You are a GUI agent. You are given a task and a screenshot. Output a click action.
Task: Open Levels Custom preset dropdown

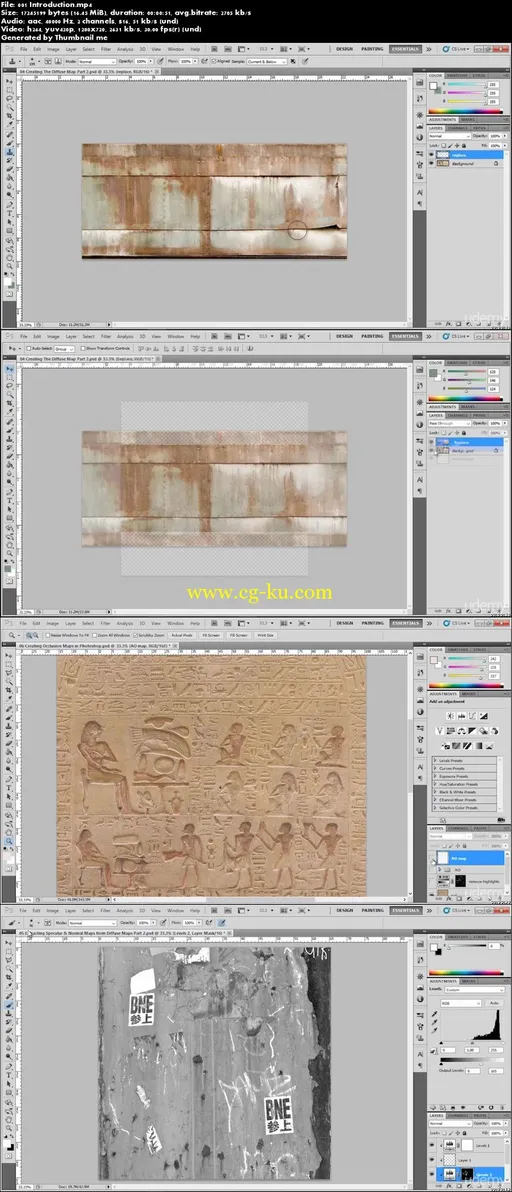[474, 990]
